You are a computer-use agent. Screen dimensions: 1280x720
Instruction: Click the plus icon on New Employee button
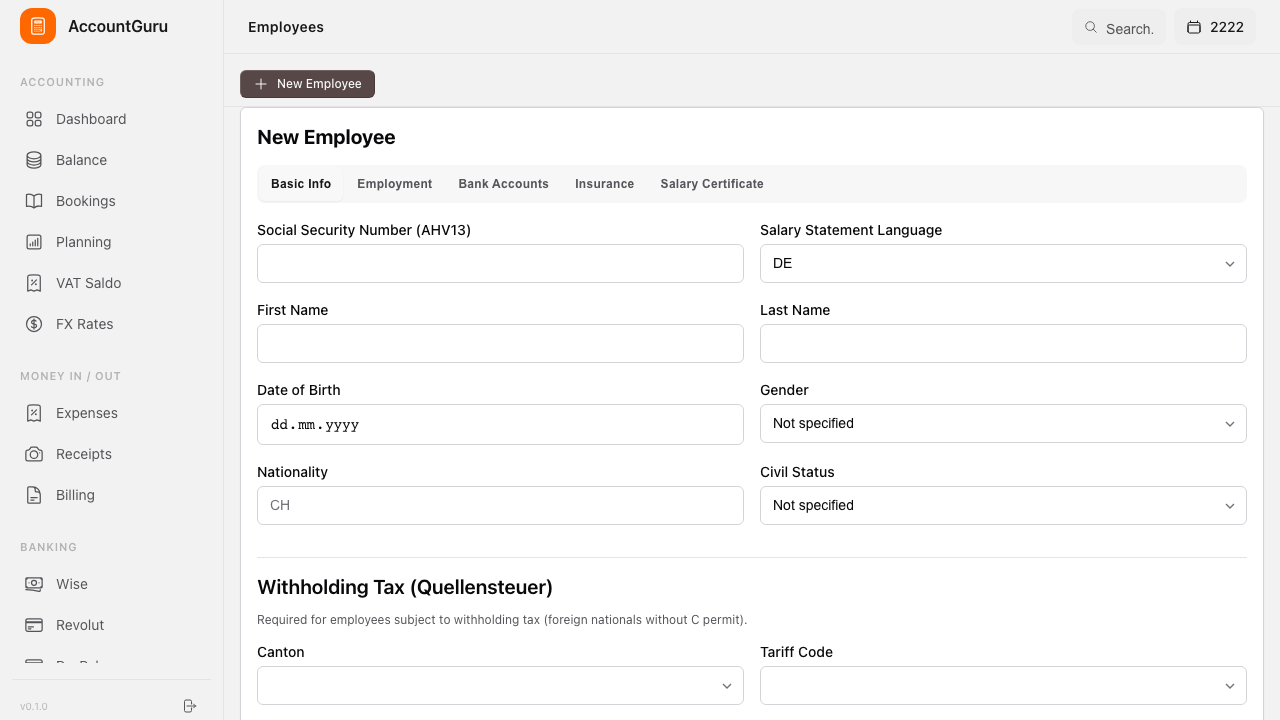(x=261, y=84)
